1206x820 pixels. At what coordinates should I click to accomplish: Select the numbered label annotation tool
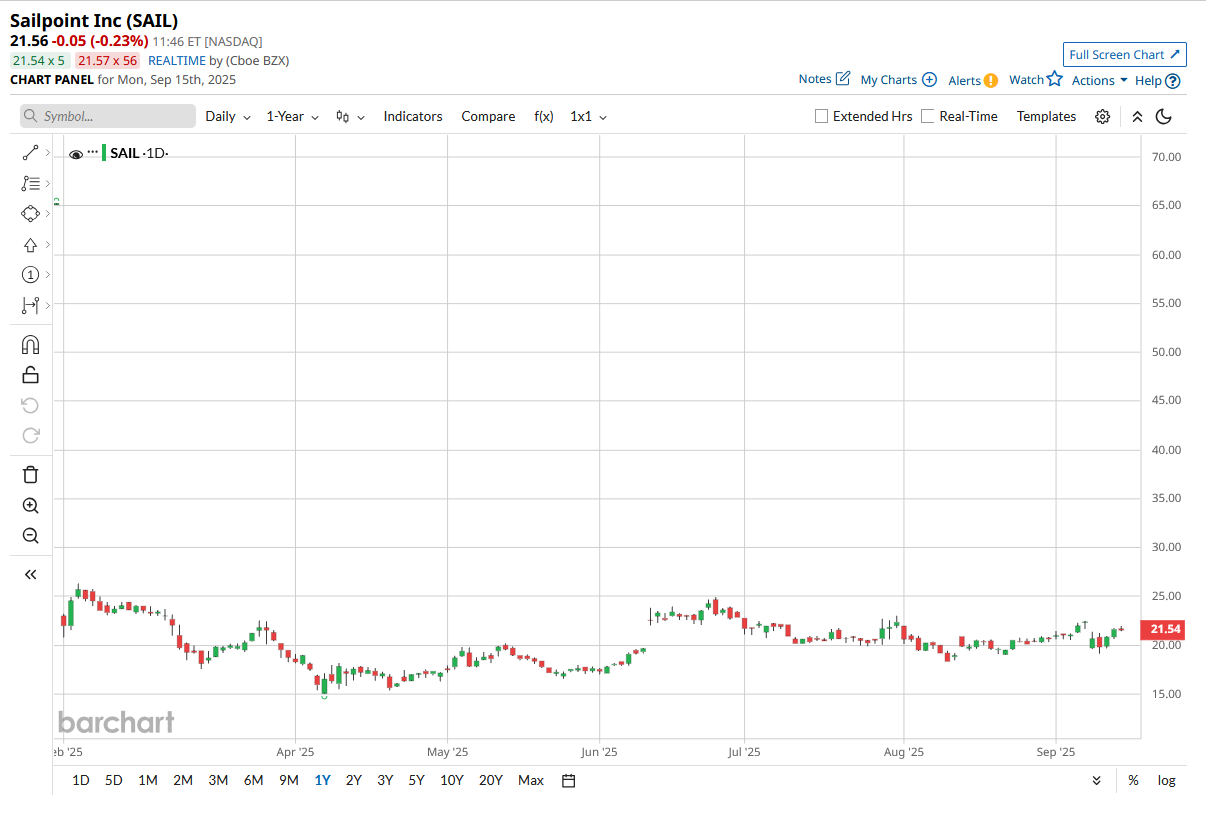[x=30, y=275]
